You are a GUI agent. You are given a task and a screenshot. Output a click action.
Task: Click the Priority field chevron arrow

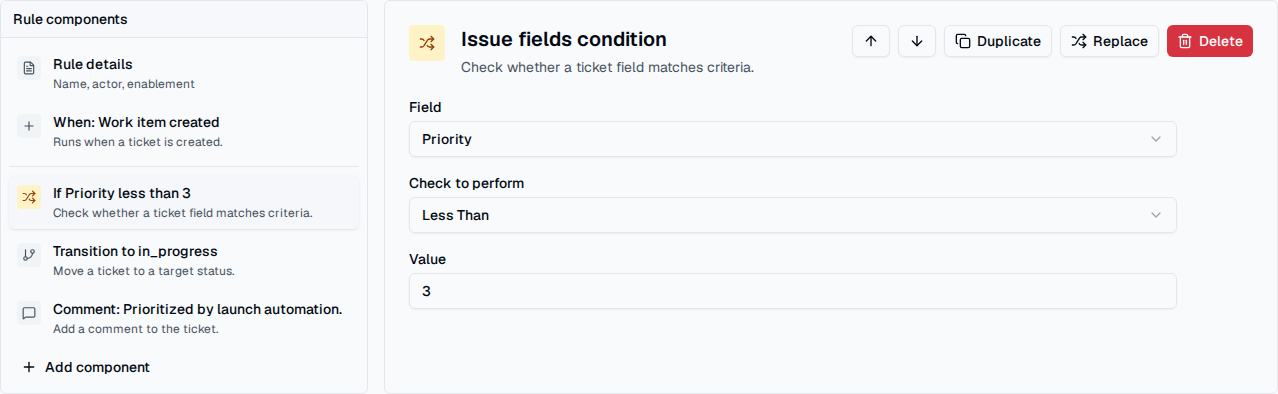(1156, 139)
